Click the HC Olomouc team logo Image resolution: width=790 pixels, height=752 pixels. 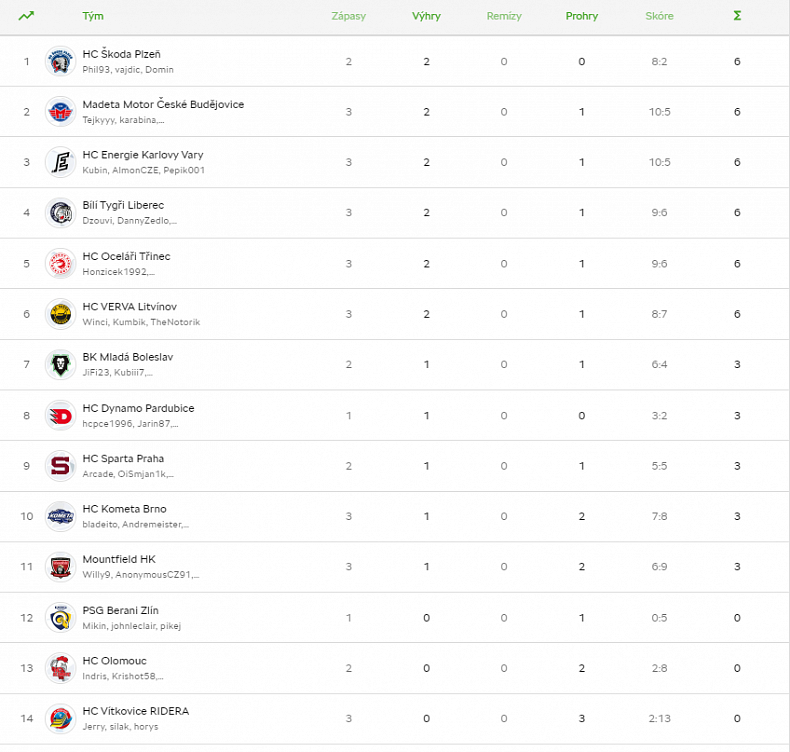[x=60, y=669]
